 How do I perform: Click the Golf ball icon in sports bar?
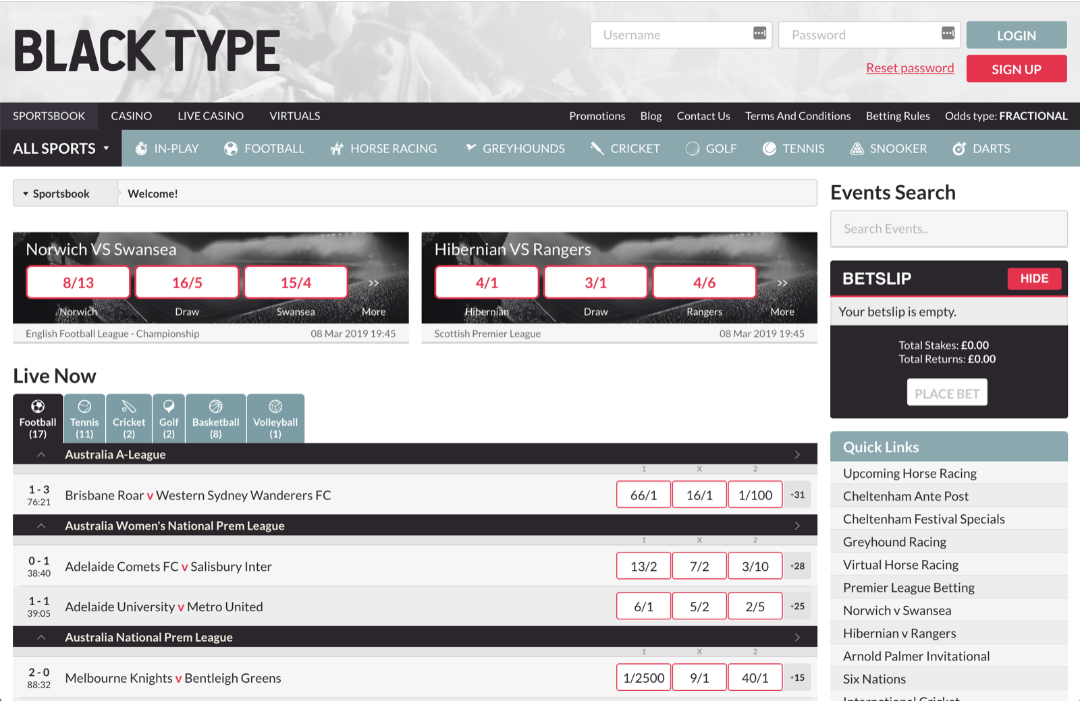[692, 149]
